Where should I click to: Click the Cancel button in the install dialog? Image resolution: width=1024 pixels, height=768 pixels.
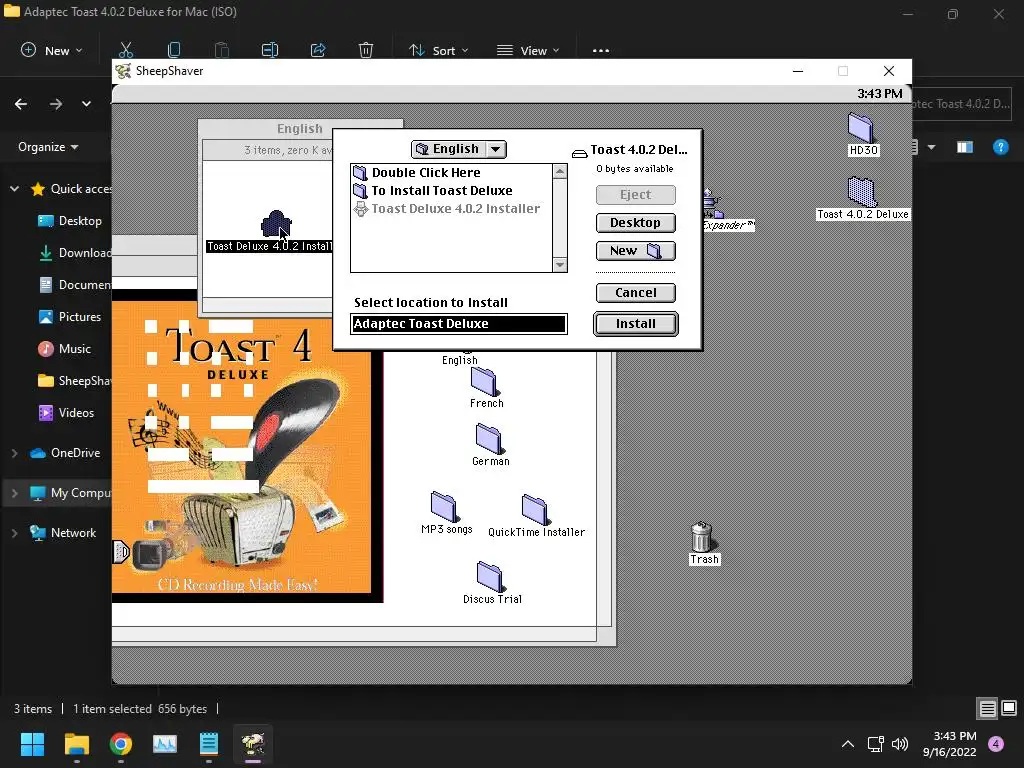coord(635,293)
